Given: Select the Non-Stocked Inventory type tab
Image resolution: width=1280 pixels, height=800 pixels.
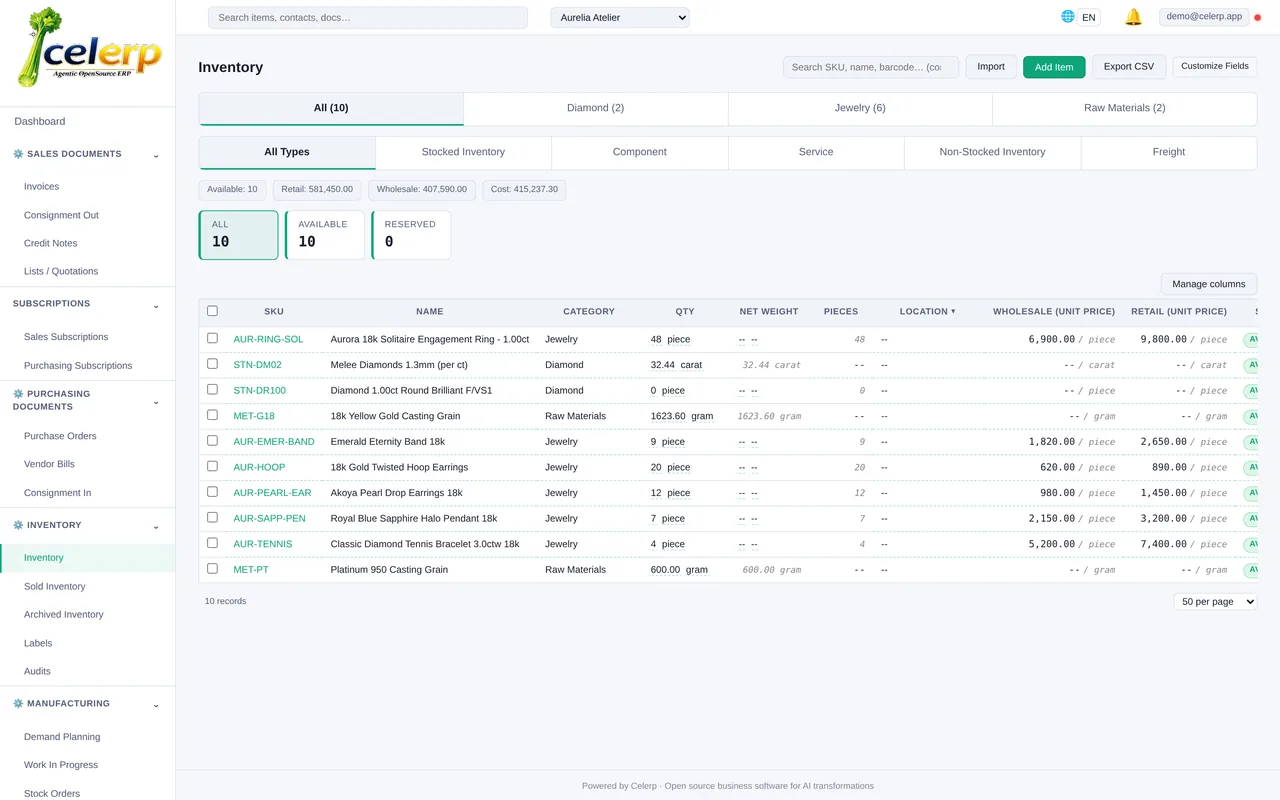Looking at the screenshot, I should coord(992,152).
